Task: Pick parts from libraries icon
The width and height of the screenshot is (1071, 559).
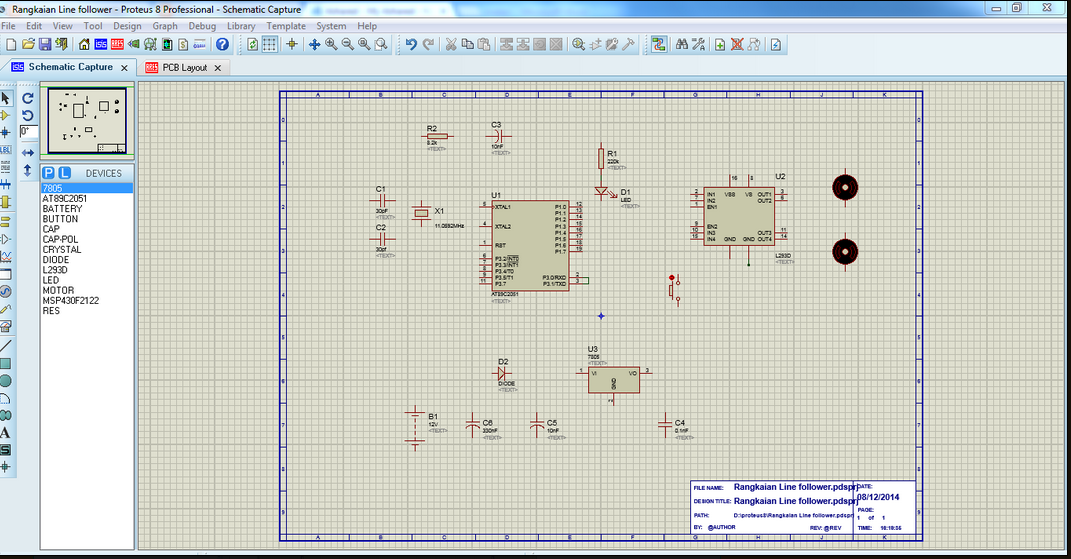Action: (x=579, y=44)
